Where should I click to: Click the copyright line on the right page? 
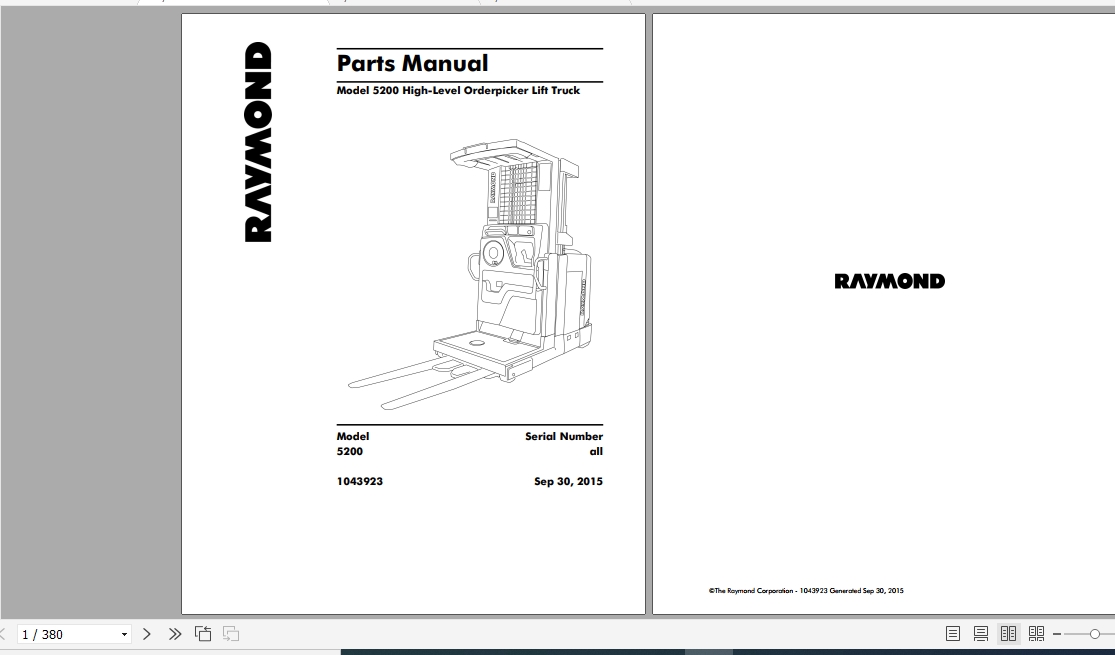806,590
